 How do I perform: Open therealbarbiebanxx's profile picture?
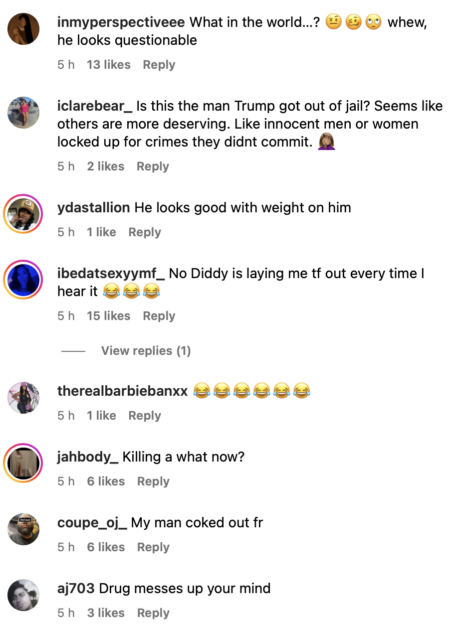point(23,398)
